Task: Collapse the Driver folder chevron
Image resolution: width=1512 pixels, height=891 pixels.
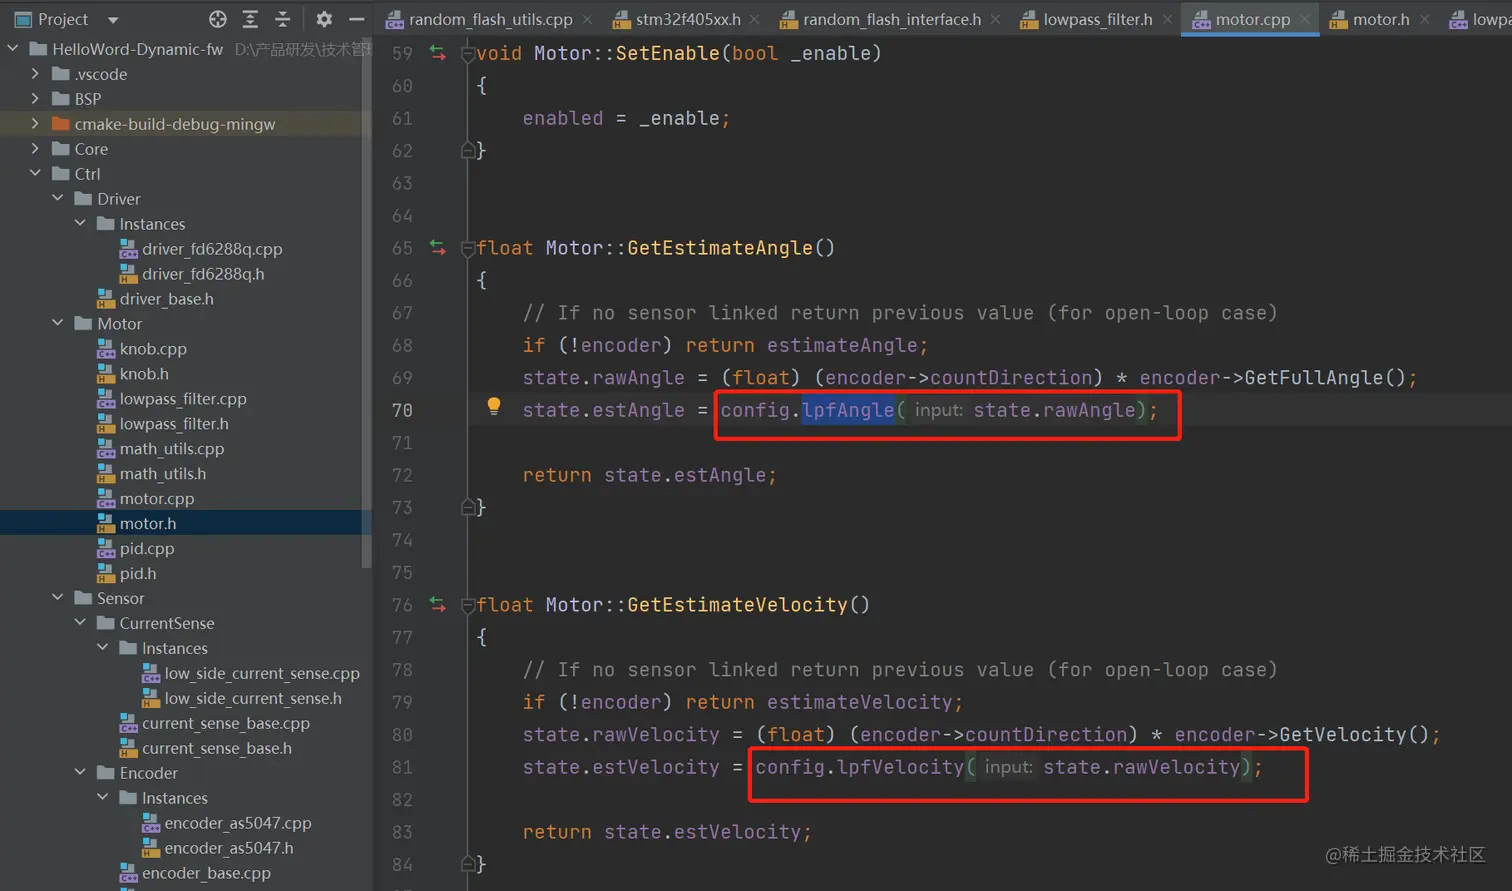Action: pos(58,198)
